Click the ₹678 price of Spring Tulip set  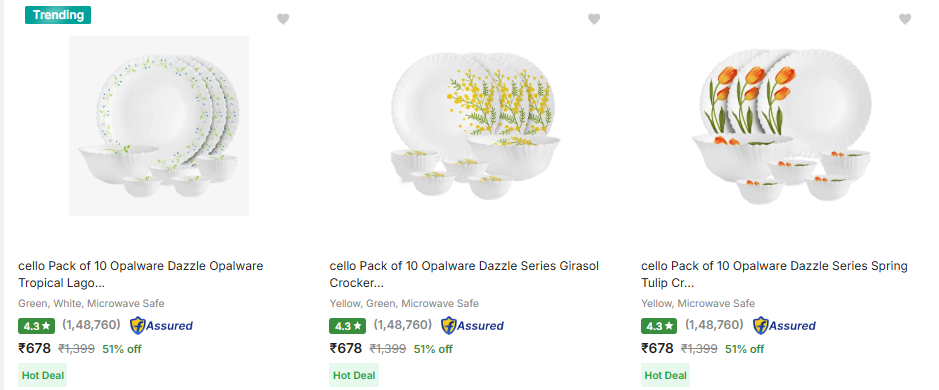657,348
